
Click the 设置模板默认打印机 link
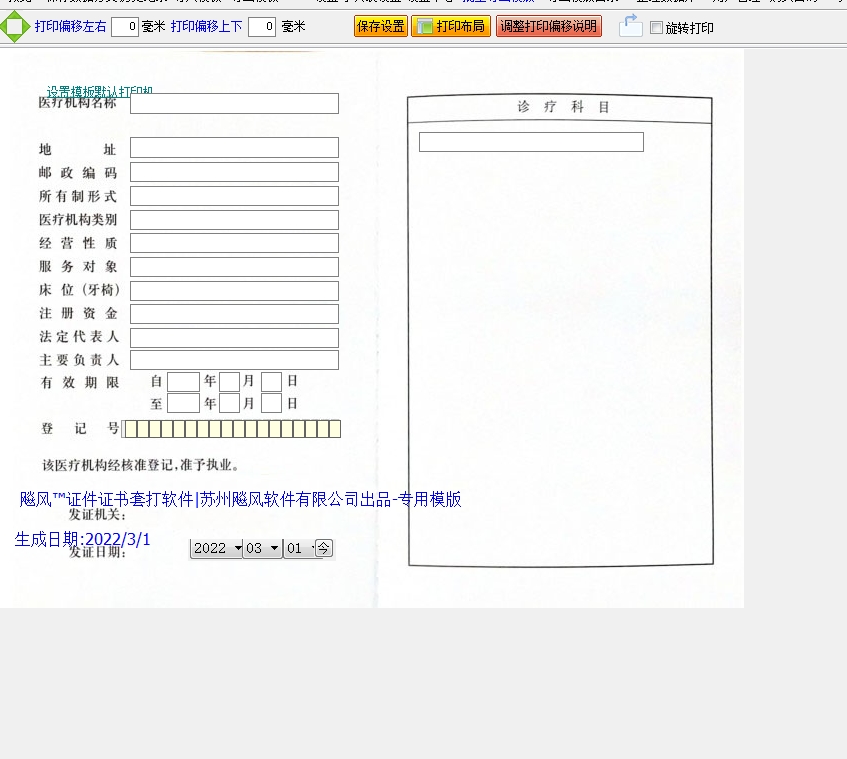(x=99, y=91)
